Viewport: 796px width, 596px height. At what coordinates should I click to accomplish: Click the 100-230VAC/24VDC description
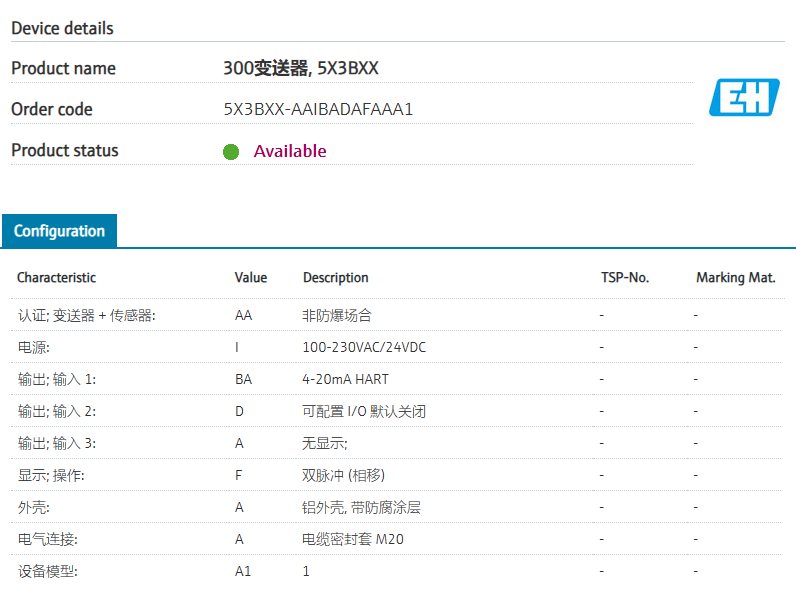tap(364, 347)
